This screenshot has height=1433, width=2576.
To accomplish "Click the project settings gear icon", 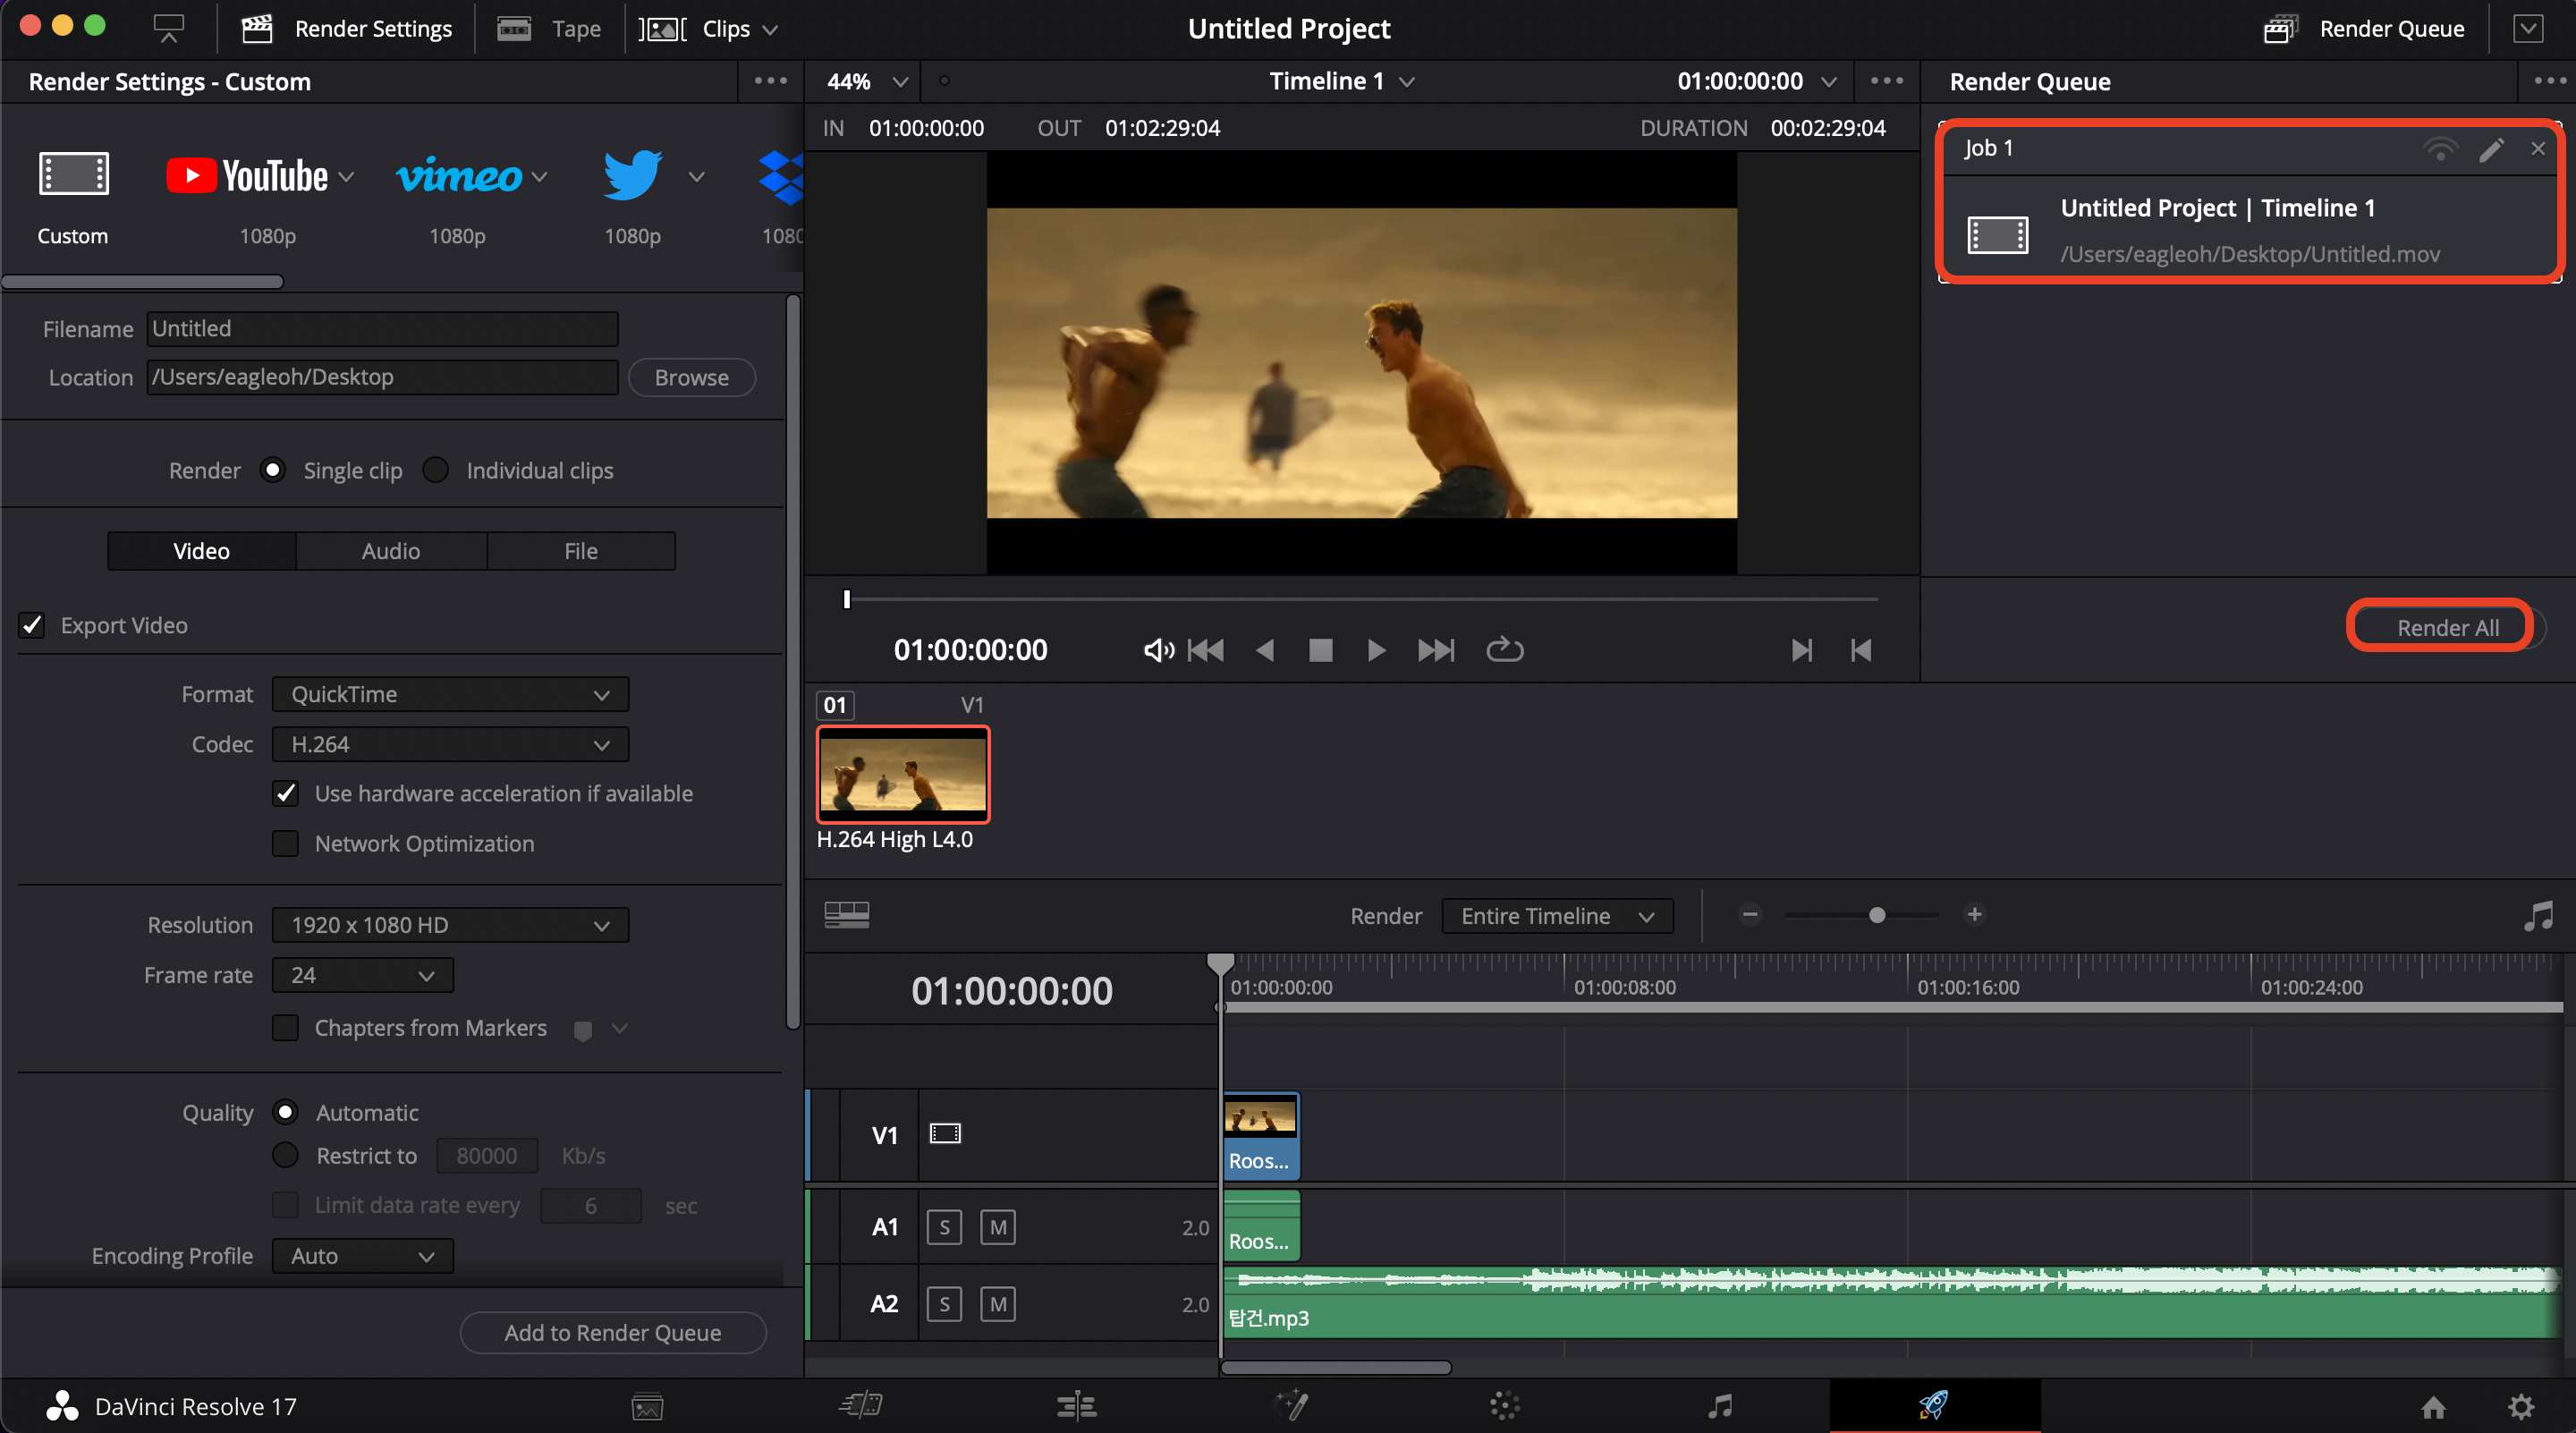I will pos(2521,1407).
